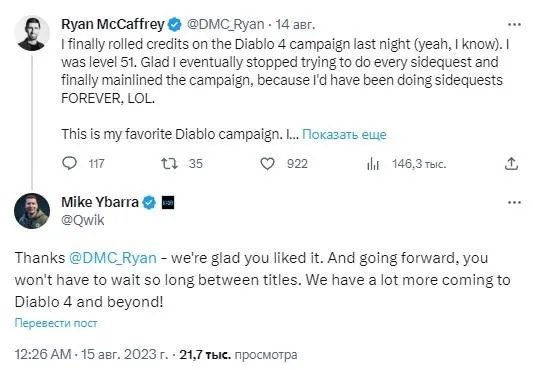Open Ryan McCaffrey's profile avatar
Image resolution: width=533 pixels, height=370 pixels.
(x=32, y=33)
